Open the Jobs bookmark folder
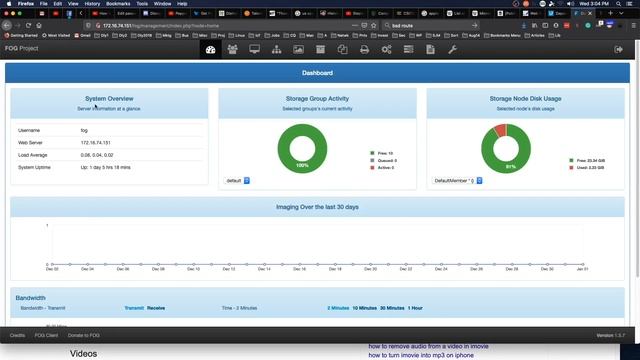 tap(273, 36)
